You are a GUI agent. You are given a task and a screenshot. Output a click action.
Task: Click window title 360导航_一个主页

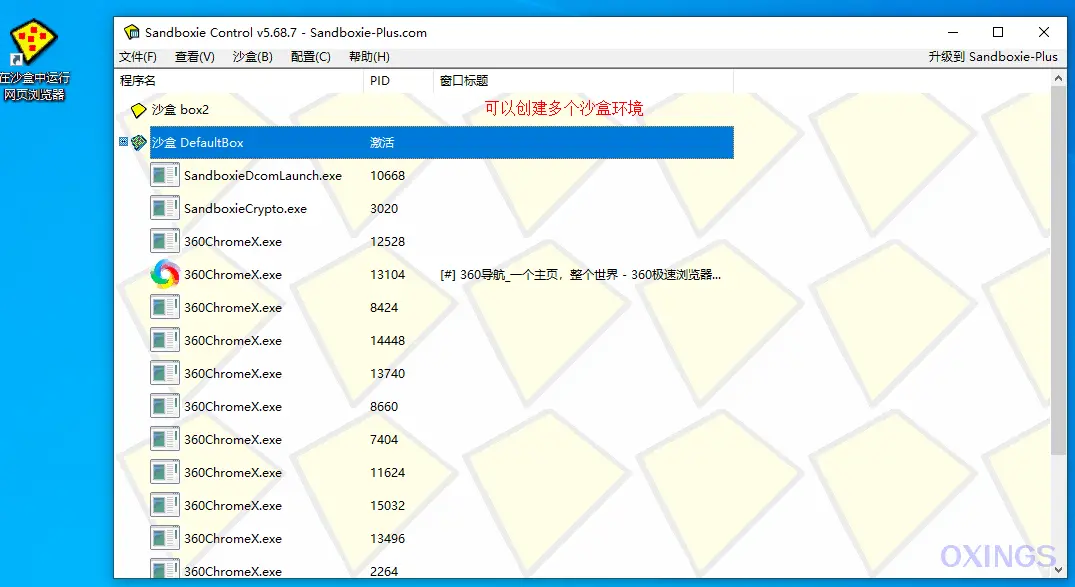click(x=580, y=274)
